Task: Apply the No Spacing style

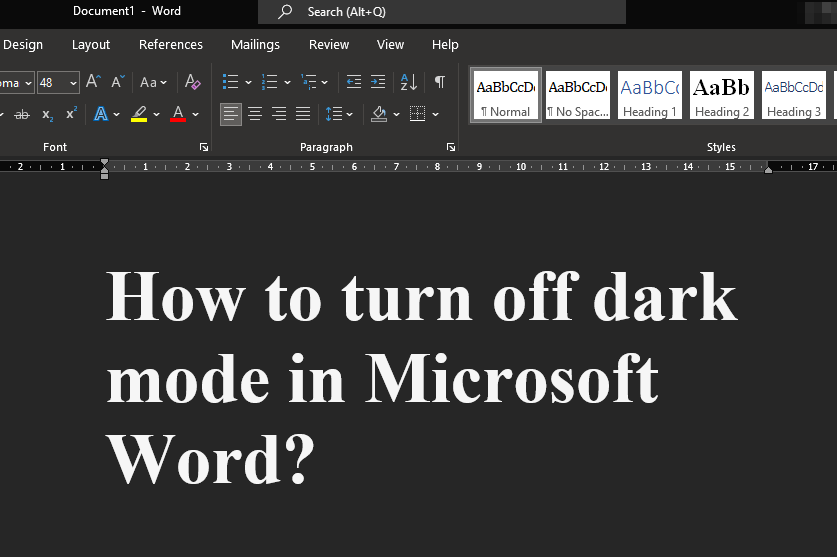Action: coord(578,95)
